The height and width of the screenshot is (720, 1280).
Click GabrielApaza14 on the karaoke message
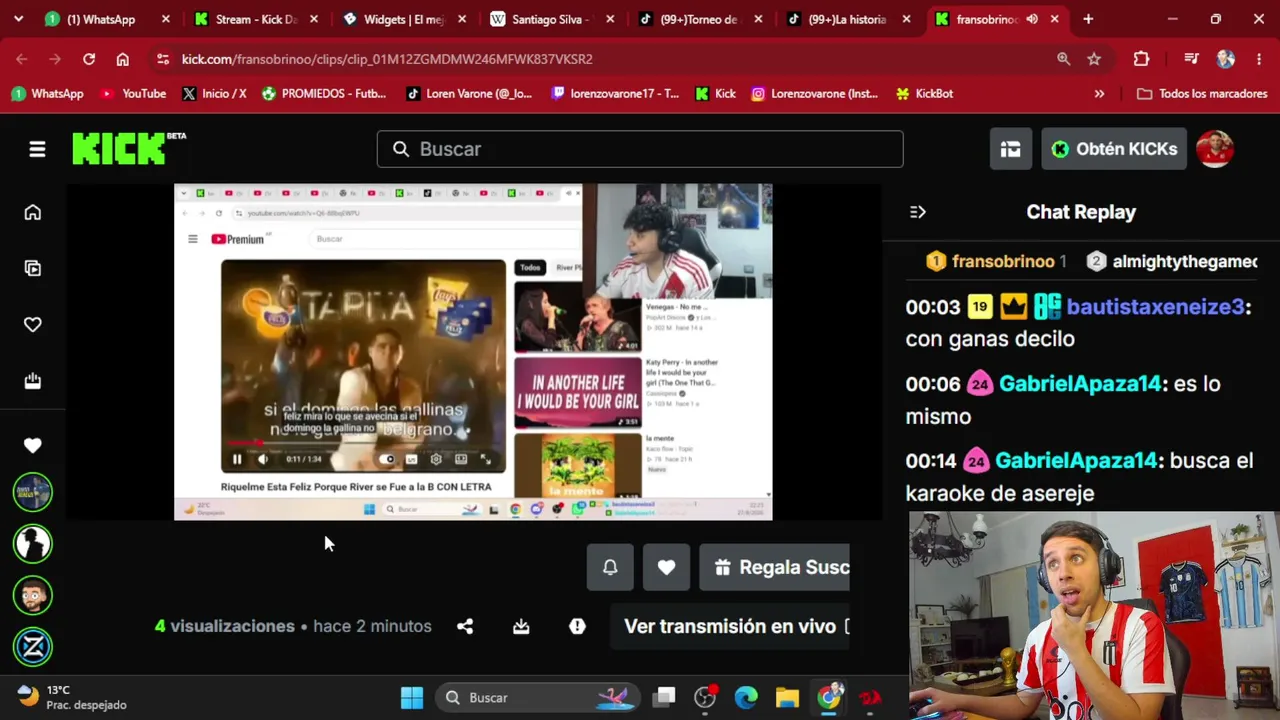[x=1075, y=461]
